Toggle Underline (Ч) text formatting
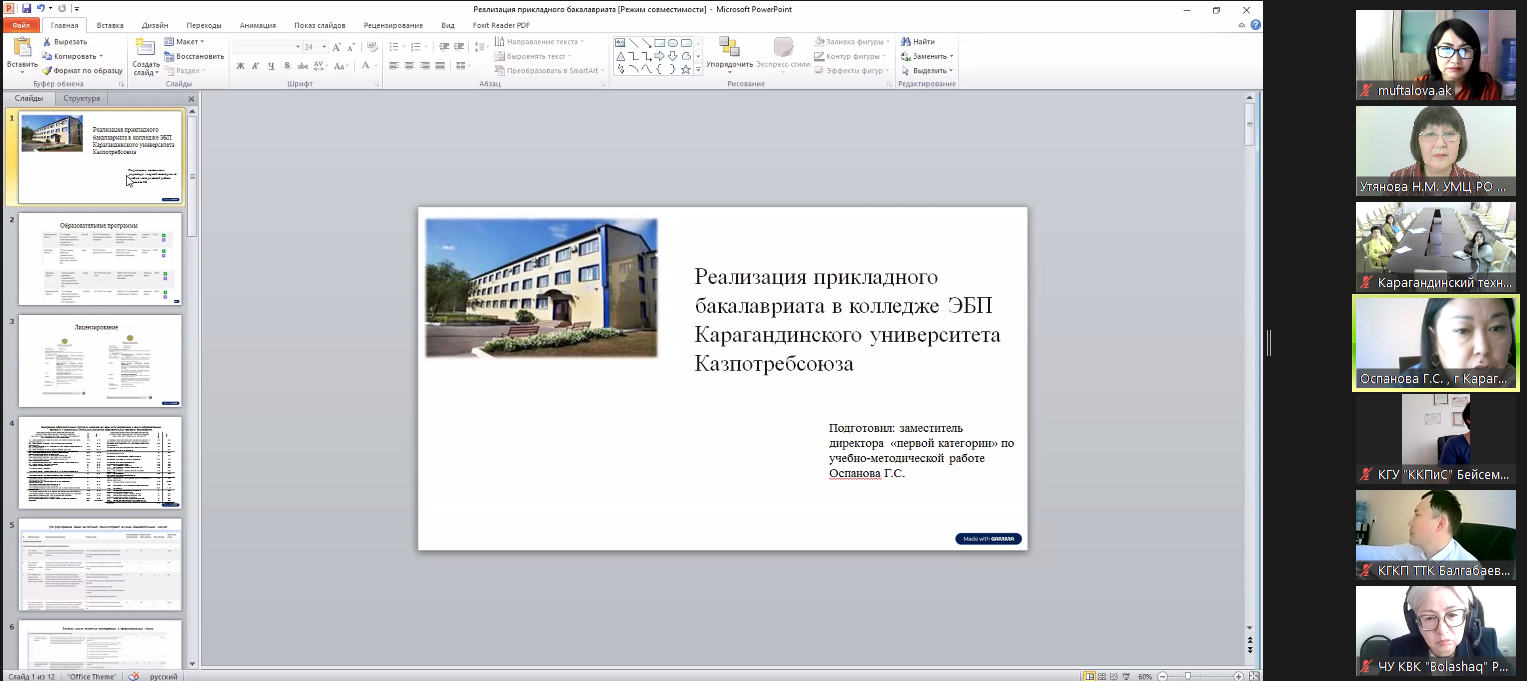This screenshot has height=681, width=1527. (x=271, y=66)
